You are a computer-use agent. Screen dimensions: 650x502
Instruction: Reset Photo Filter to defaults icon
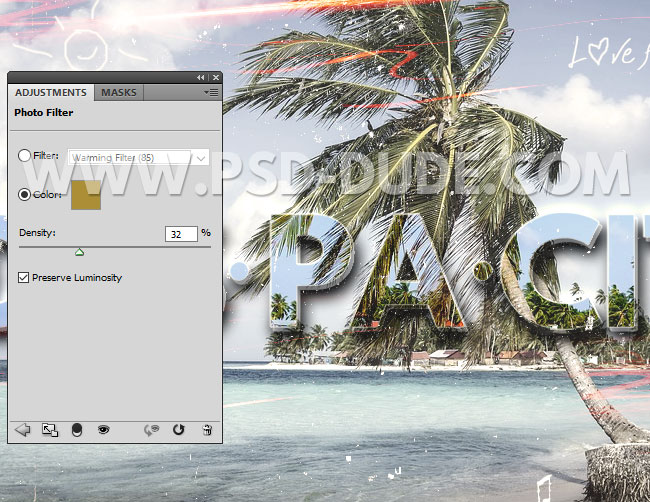[x=179, y=429]
